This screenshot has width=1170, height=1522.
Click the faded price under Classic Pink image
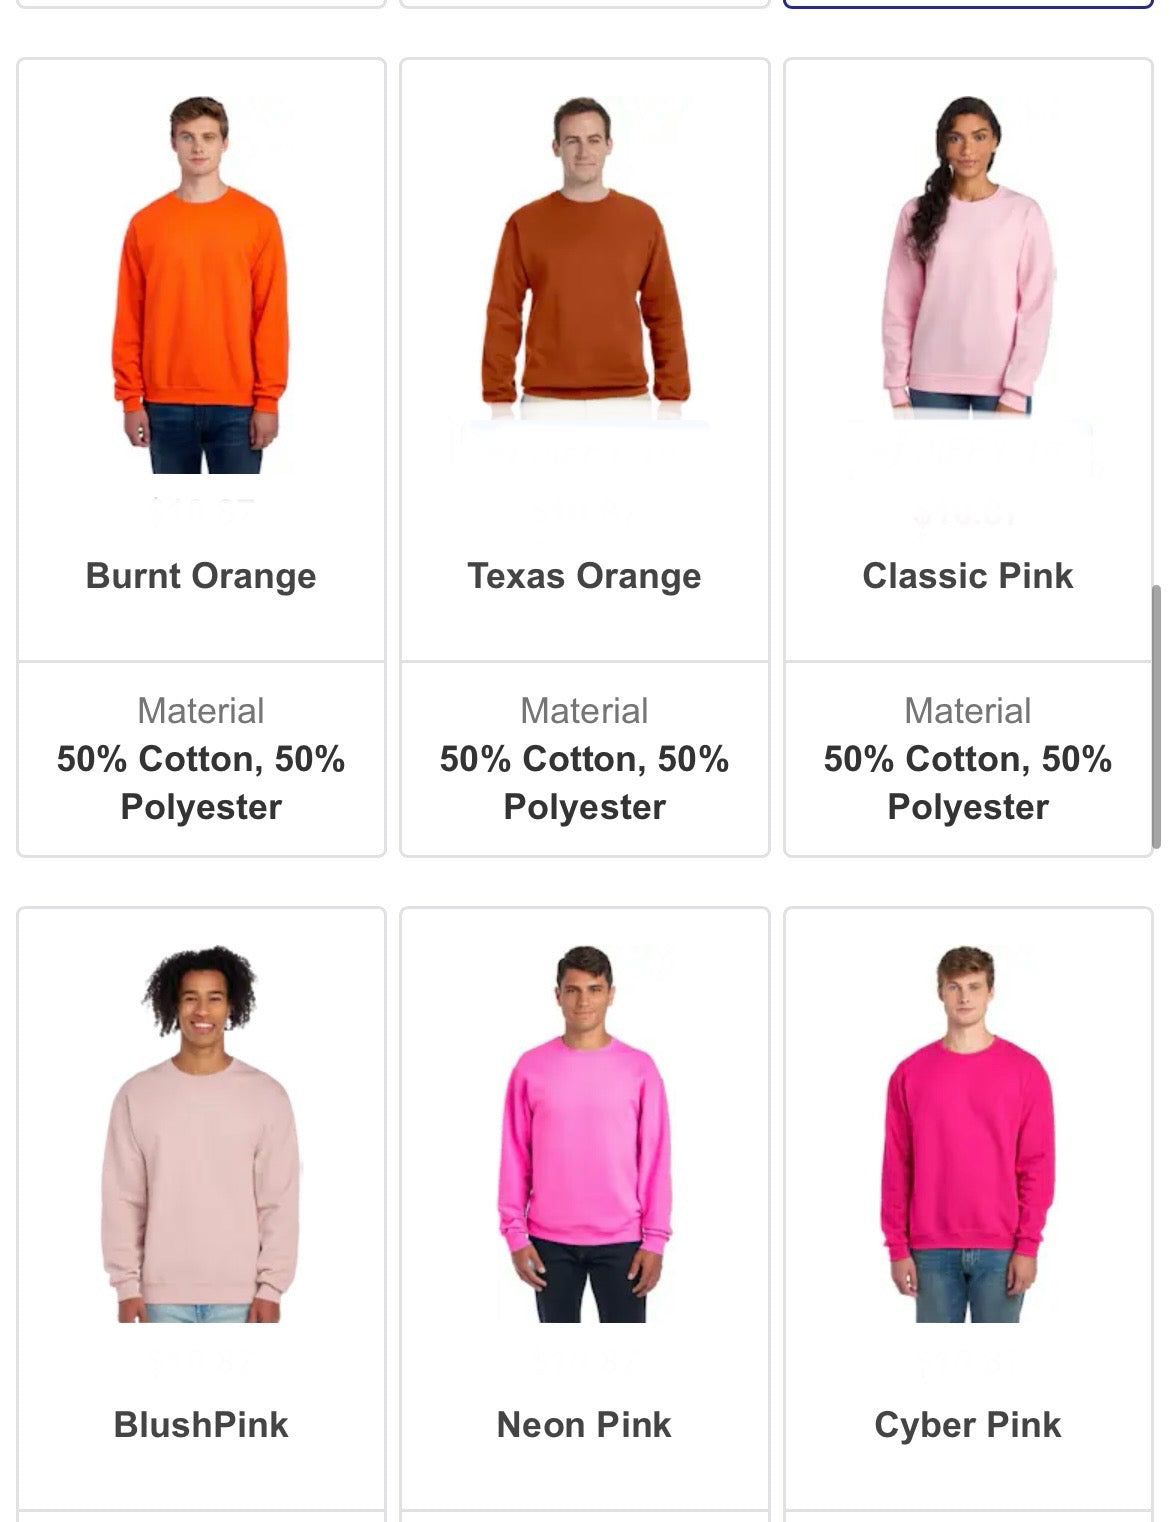(x=968, y=517)
